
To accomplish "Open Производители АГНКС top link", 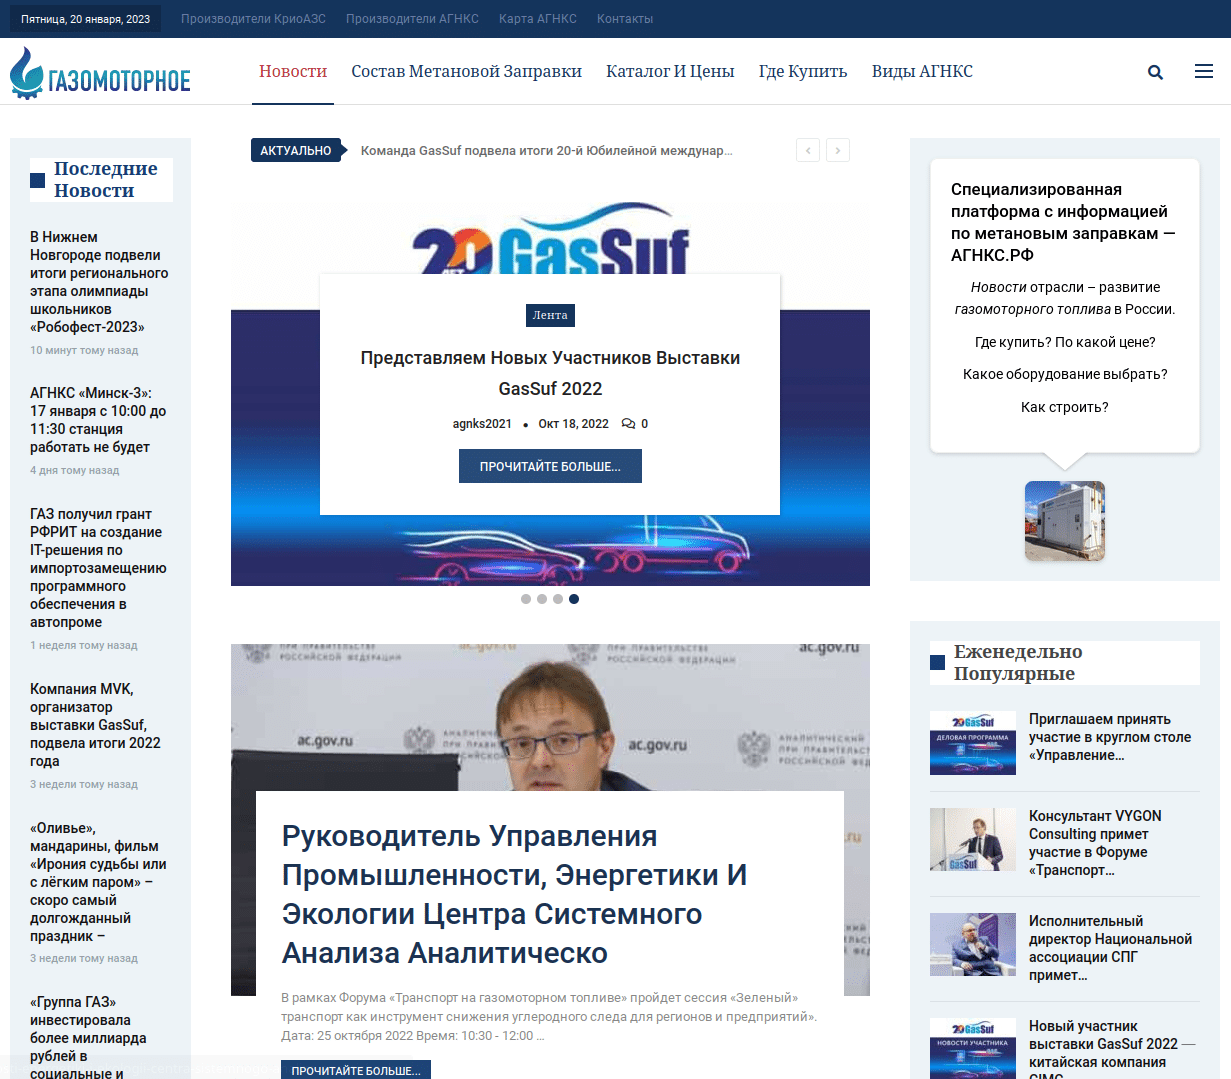I will [x=412, y=19].
